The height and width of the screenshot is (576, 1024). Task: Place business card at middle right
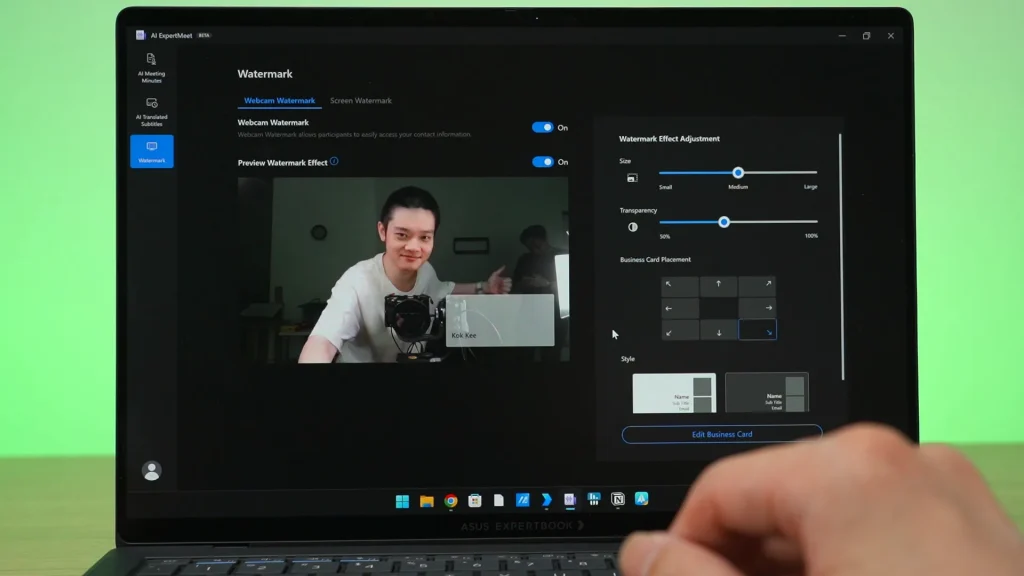tap(757, 308)
